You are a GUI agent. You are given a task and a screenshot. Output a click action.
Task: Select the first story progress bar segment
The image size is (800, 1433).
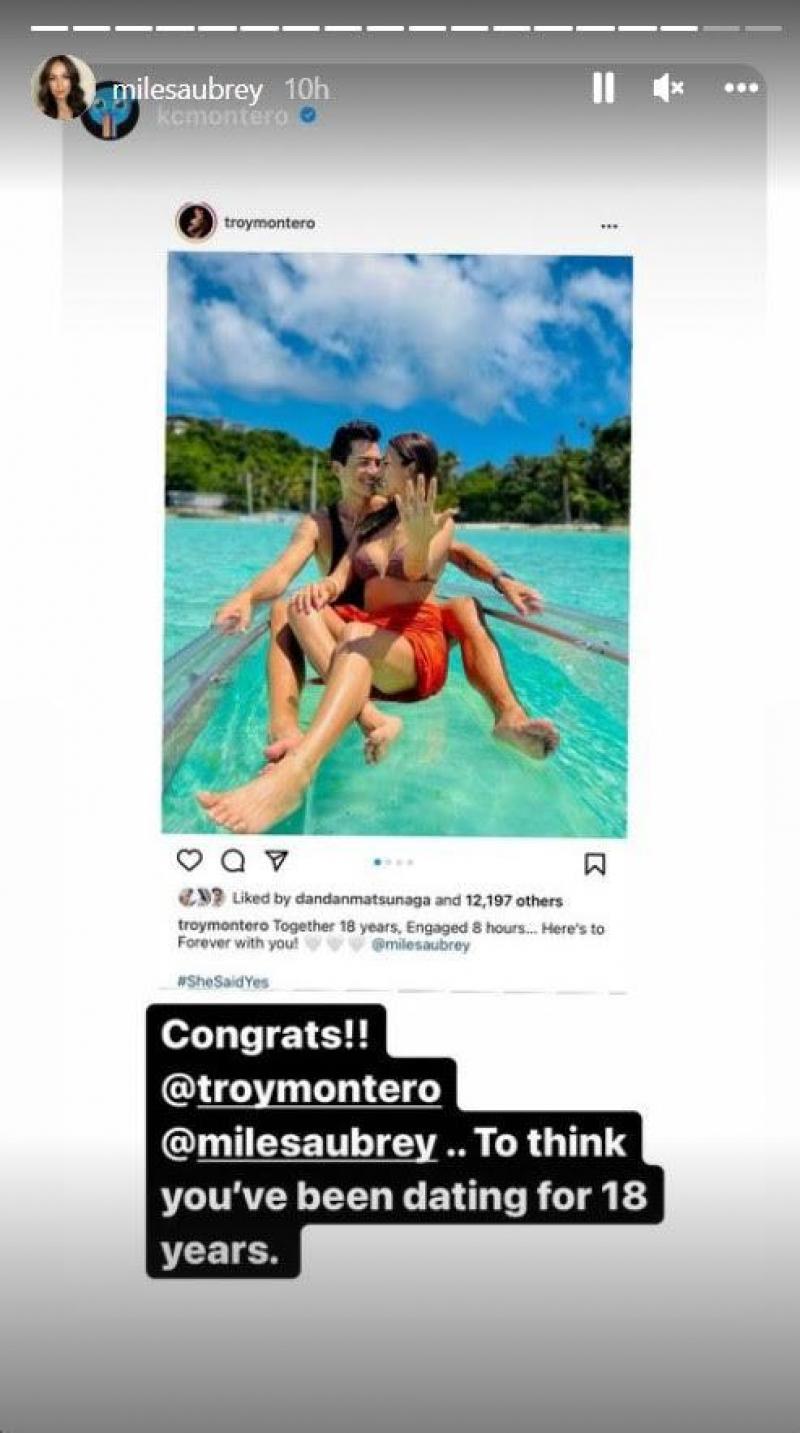click(49, 28)
